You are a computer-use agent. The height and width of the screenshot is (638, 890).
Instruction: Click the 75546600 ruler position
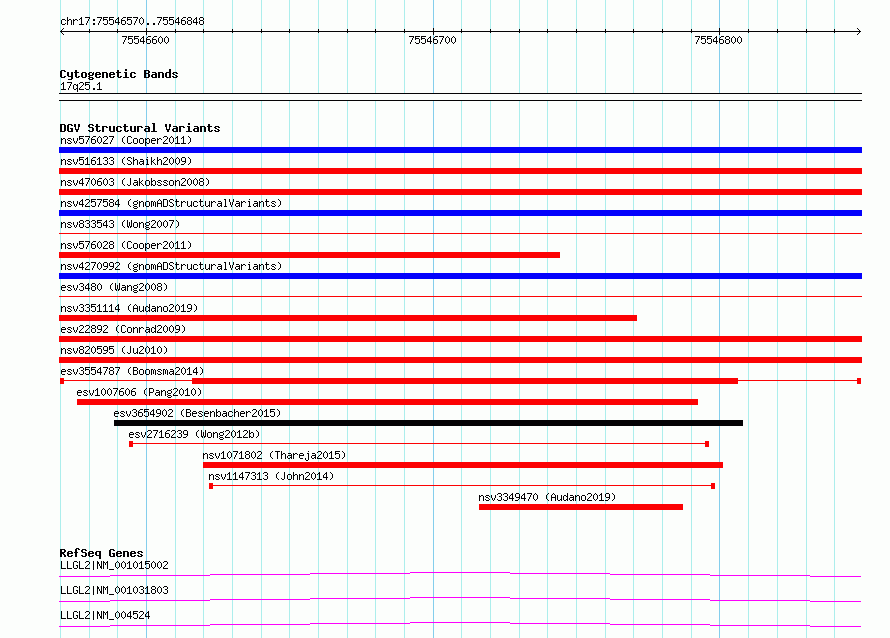[x=145, y=40]
